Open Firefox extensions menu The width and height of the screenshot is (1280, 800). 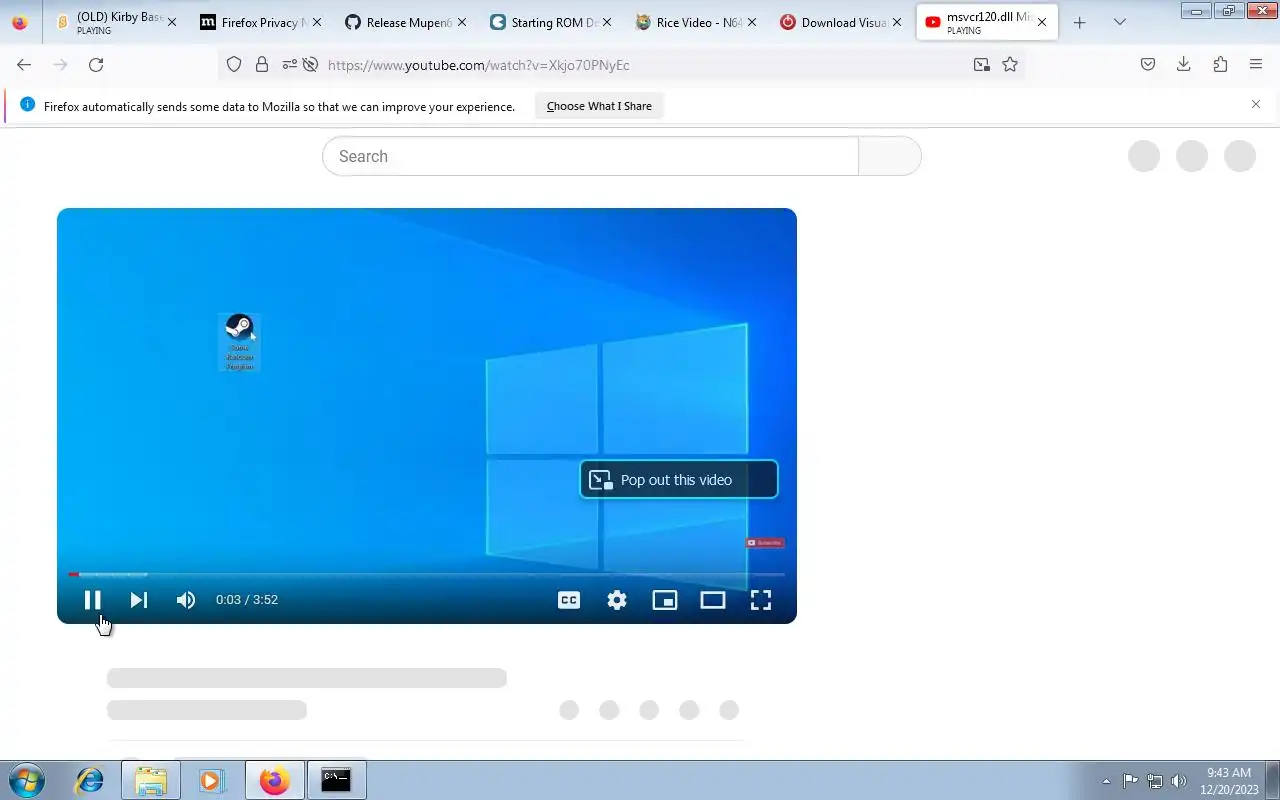click(1220, 64)
